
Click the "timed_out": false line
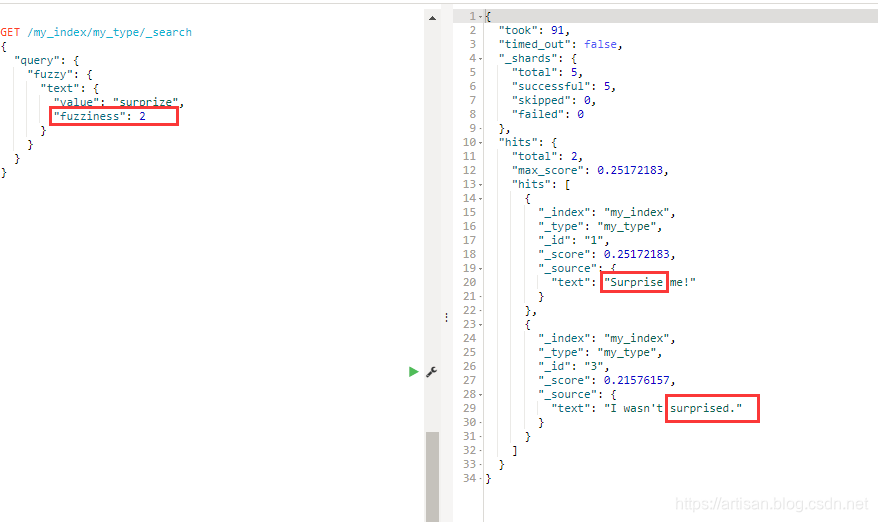[561, 44]
